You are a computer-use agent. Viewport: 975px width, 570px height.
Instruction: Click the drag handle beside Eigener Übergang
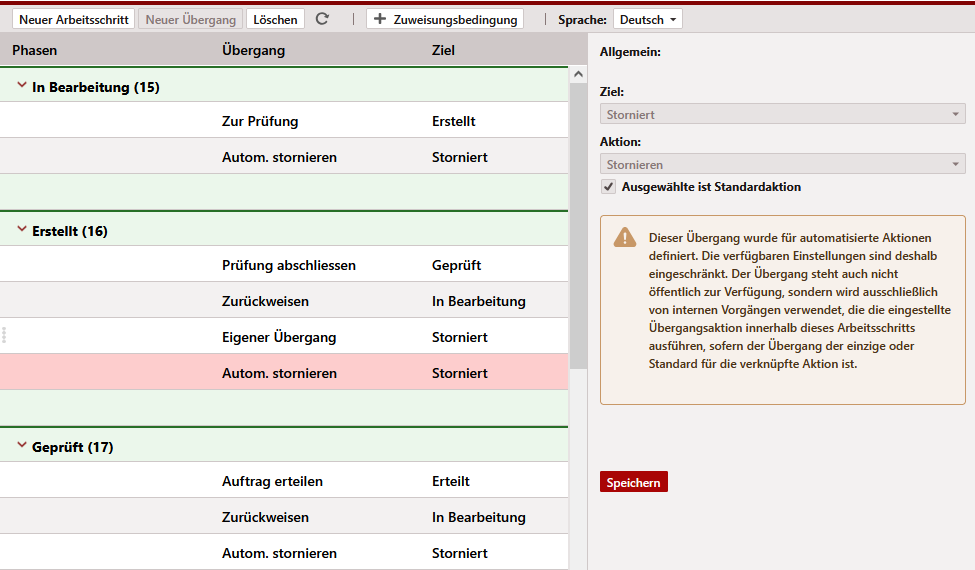[x=4, y=336]
